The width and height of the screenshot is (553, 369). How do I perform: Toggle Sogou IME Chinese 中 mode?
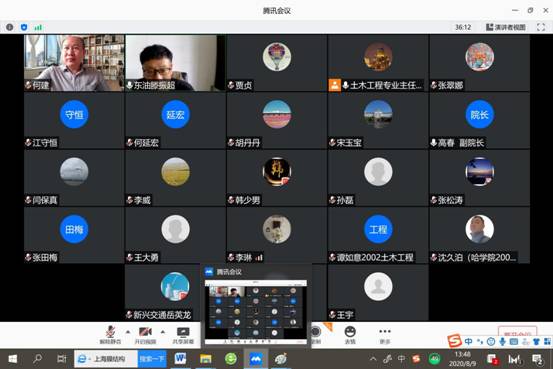[x=468, y=341]
